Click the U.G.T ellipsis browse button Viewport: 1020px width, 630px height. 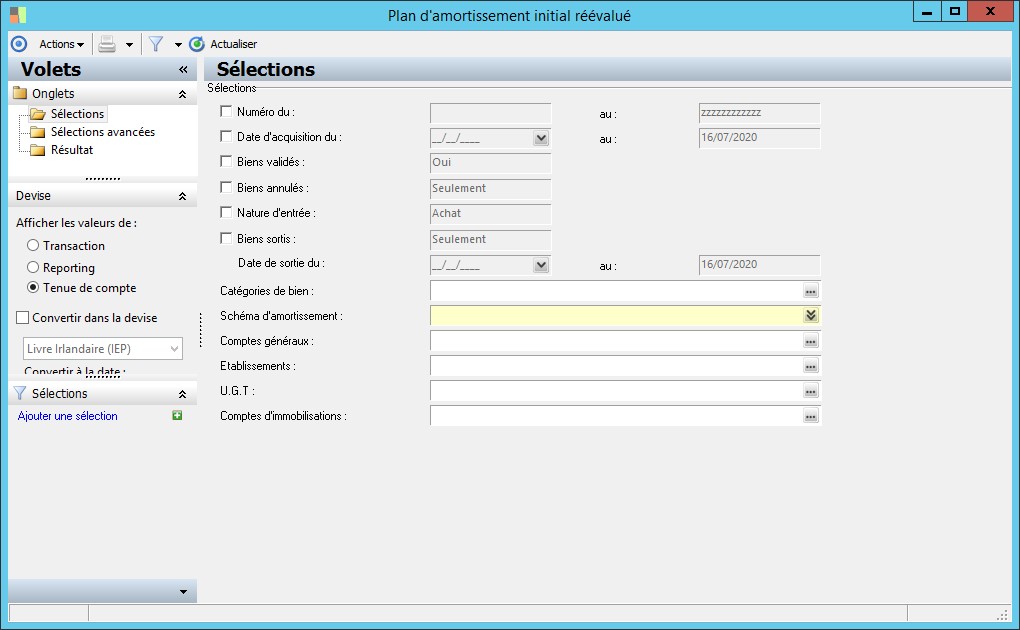click(811, 391)
